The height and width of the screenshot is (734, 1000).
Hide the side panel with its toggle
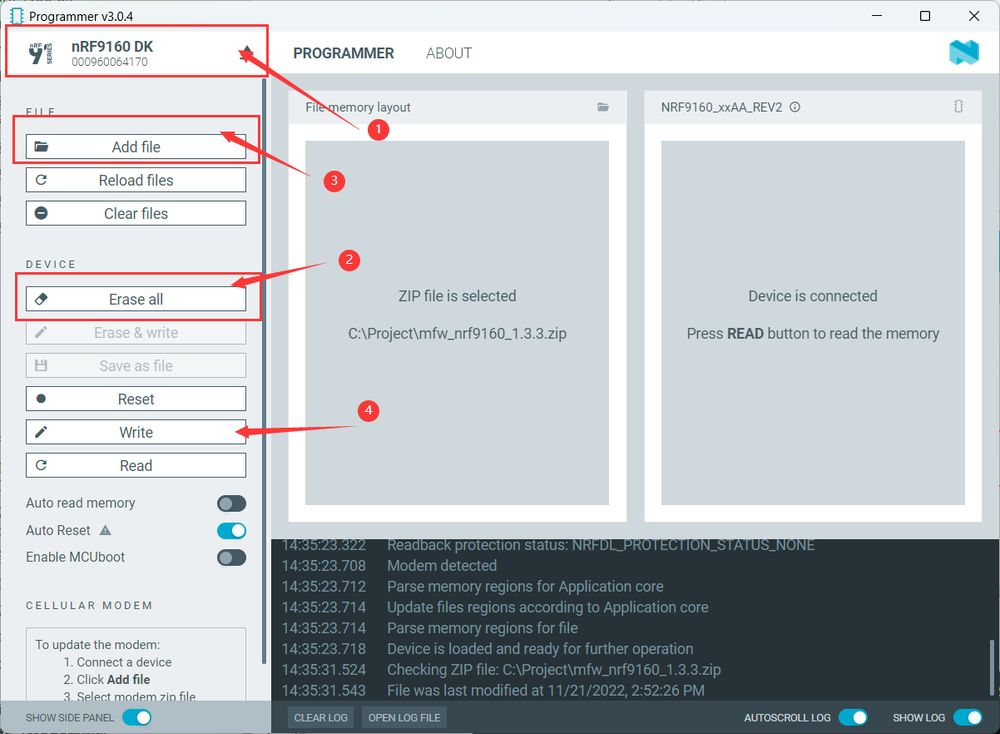(x=137, y=717)
